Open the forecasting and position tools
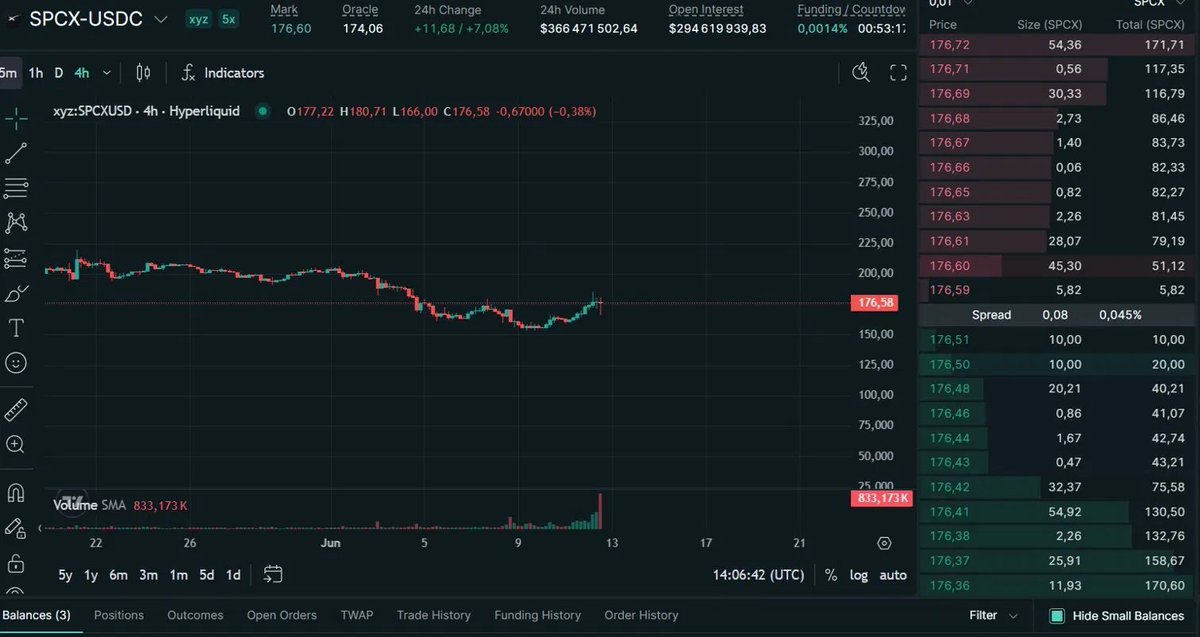 pos(16,258)
